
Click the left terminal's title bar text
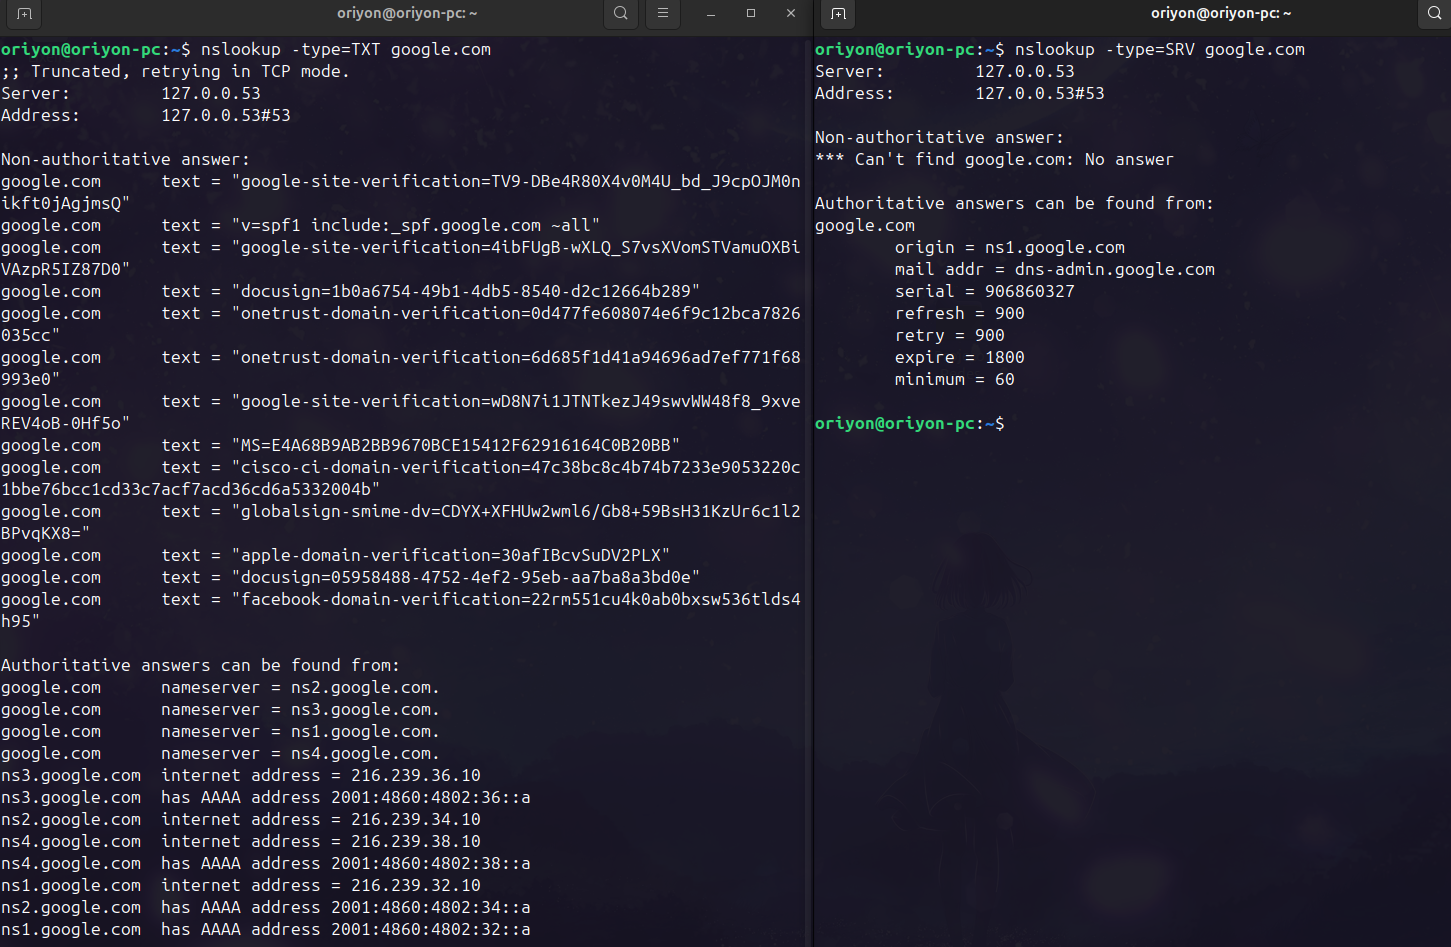tap(407, 14)
